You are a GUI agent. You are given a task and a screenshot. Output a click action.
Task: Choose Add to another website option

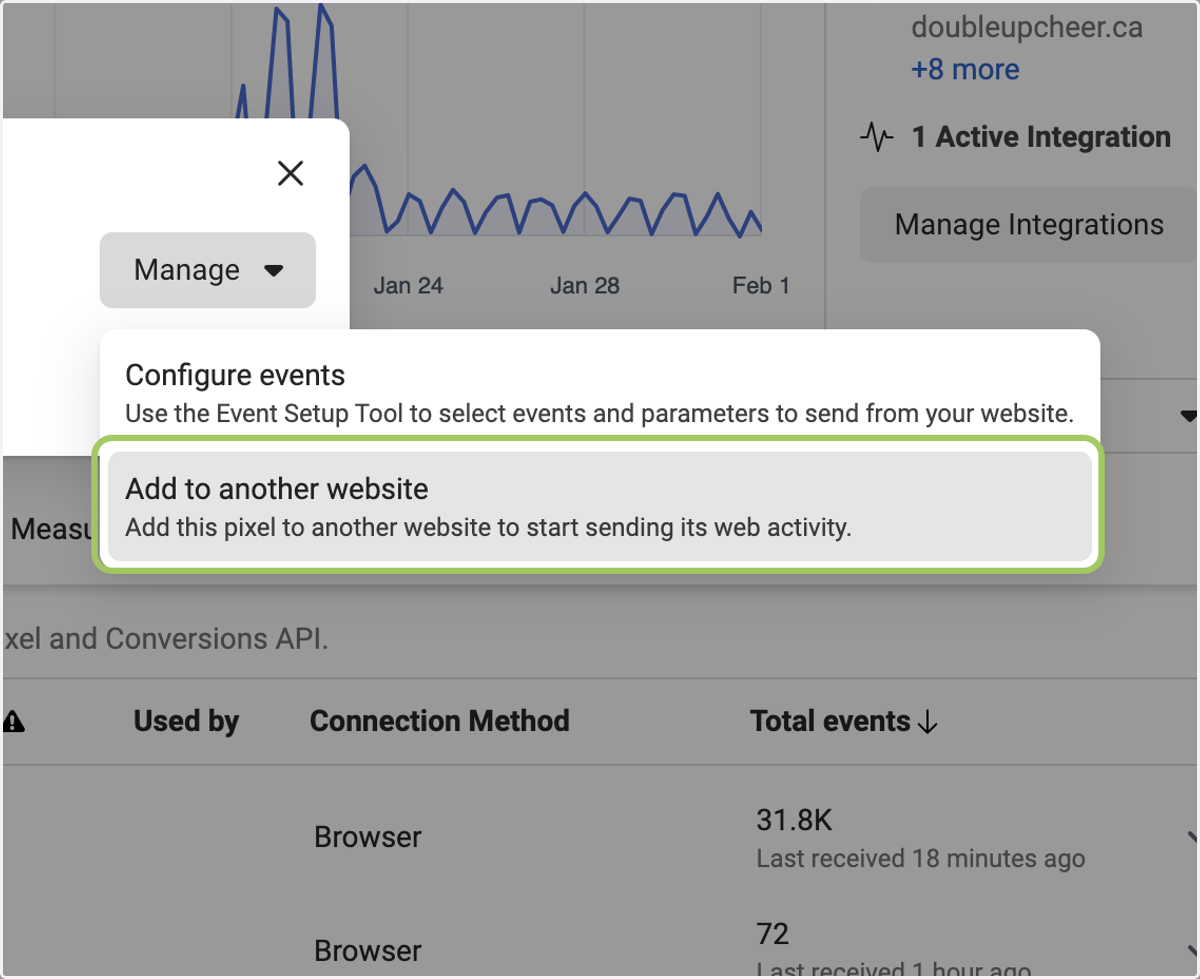click(x=600, y=506)
